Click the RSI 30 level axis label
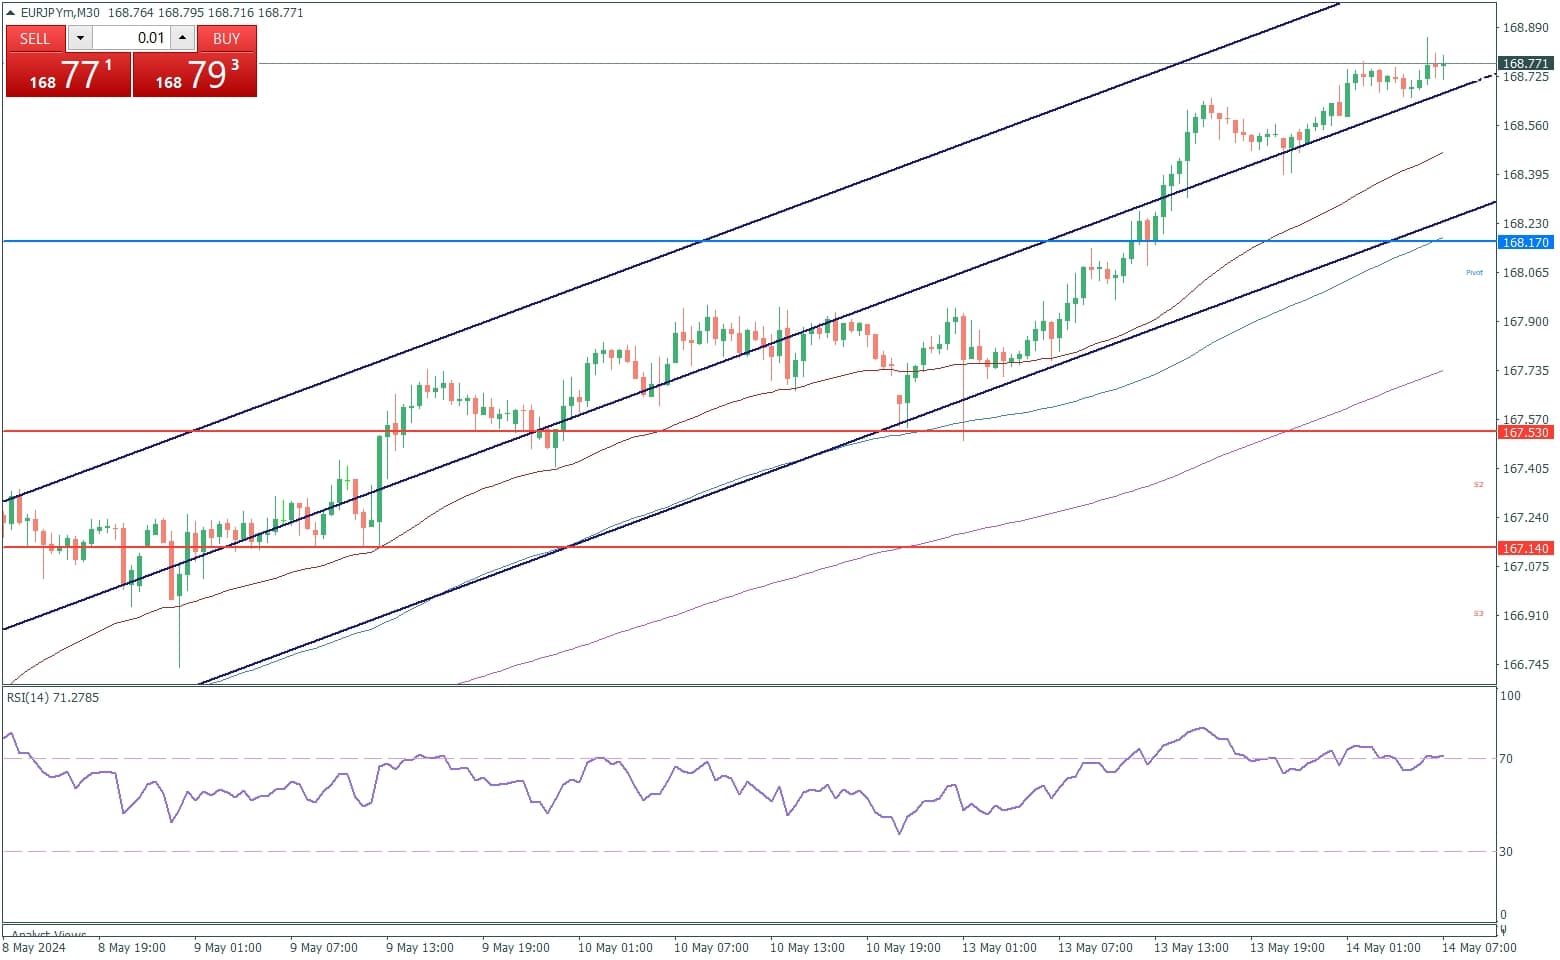The width and height of the screenshot is (1560, 960). pos(1506,852)
